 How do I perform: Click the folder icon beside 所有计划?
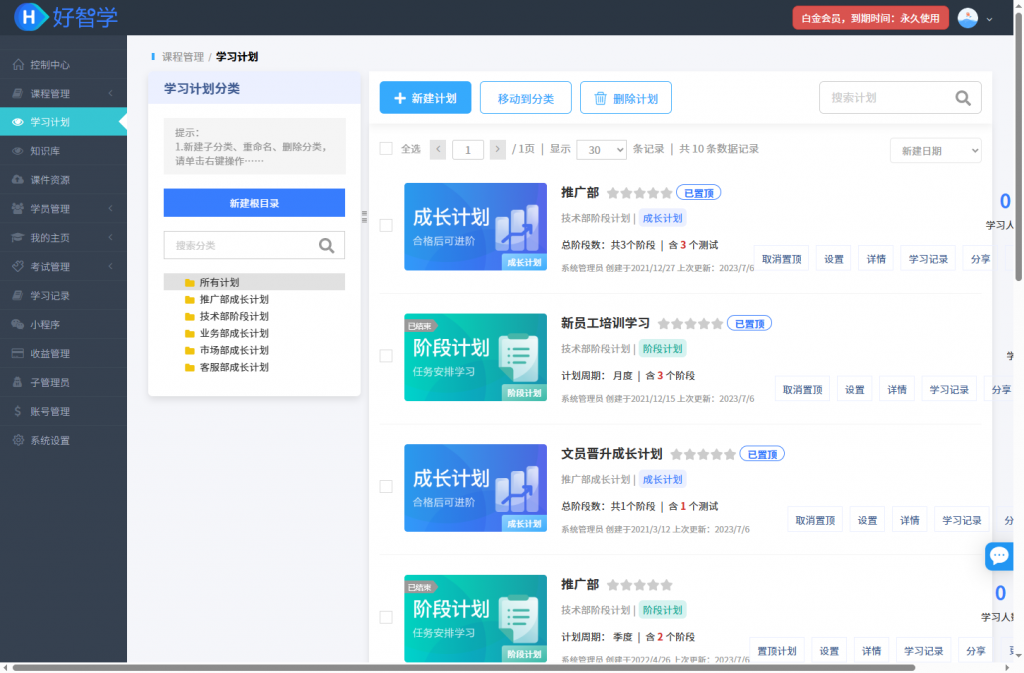(x=189, y=283)
